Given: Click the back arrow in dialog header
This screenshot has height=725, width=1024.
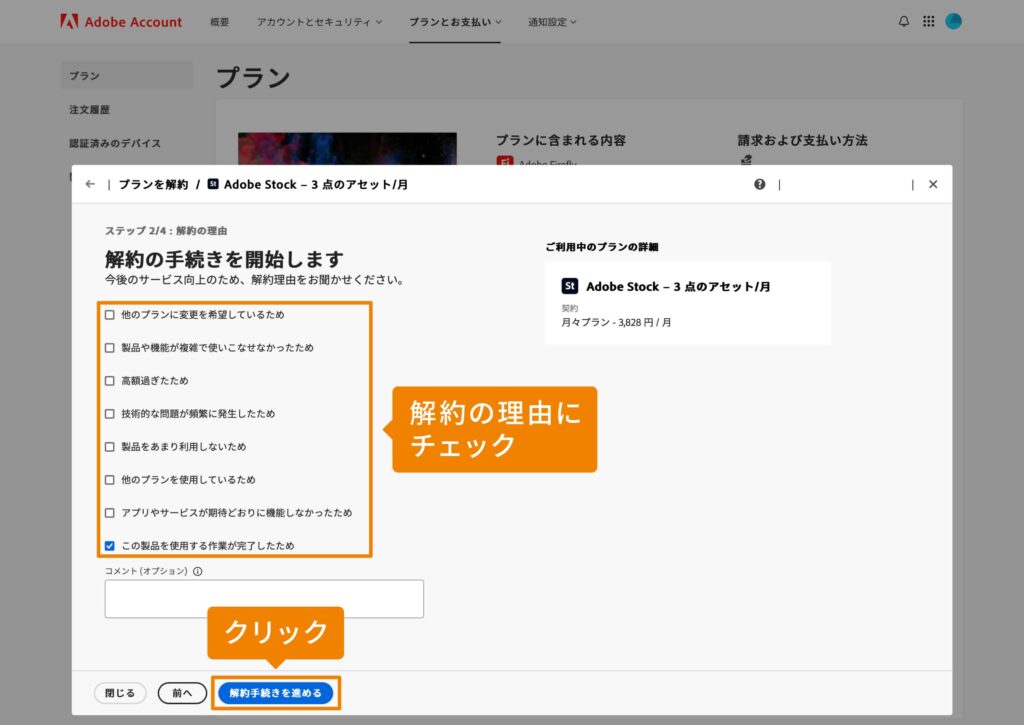Looking at the screenshot, I should coord(90,184).
